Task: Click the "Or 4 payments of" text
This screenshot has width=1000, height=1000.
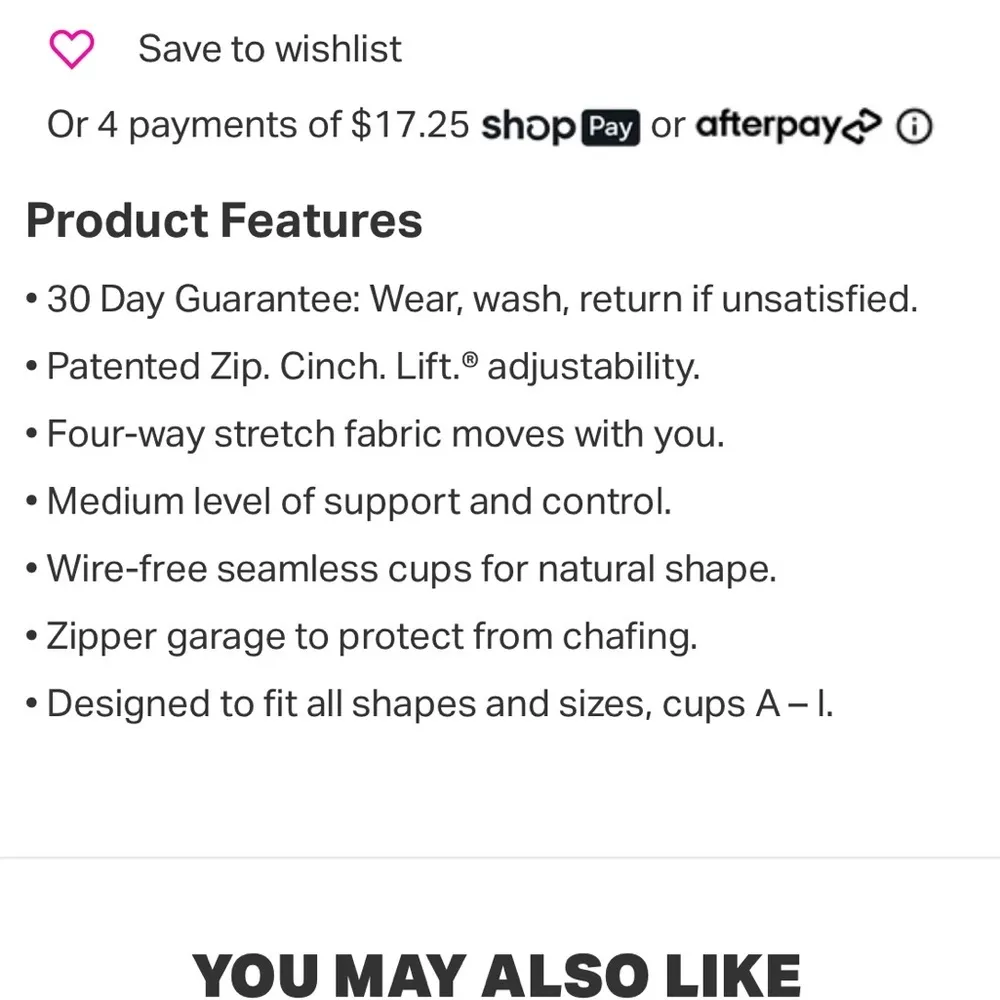Action: click(195, 126)
